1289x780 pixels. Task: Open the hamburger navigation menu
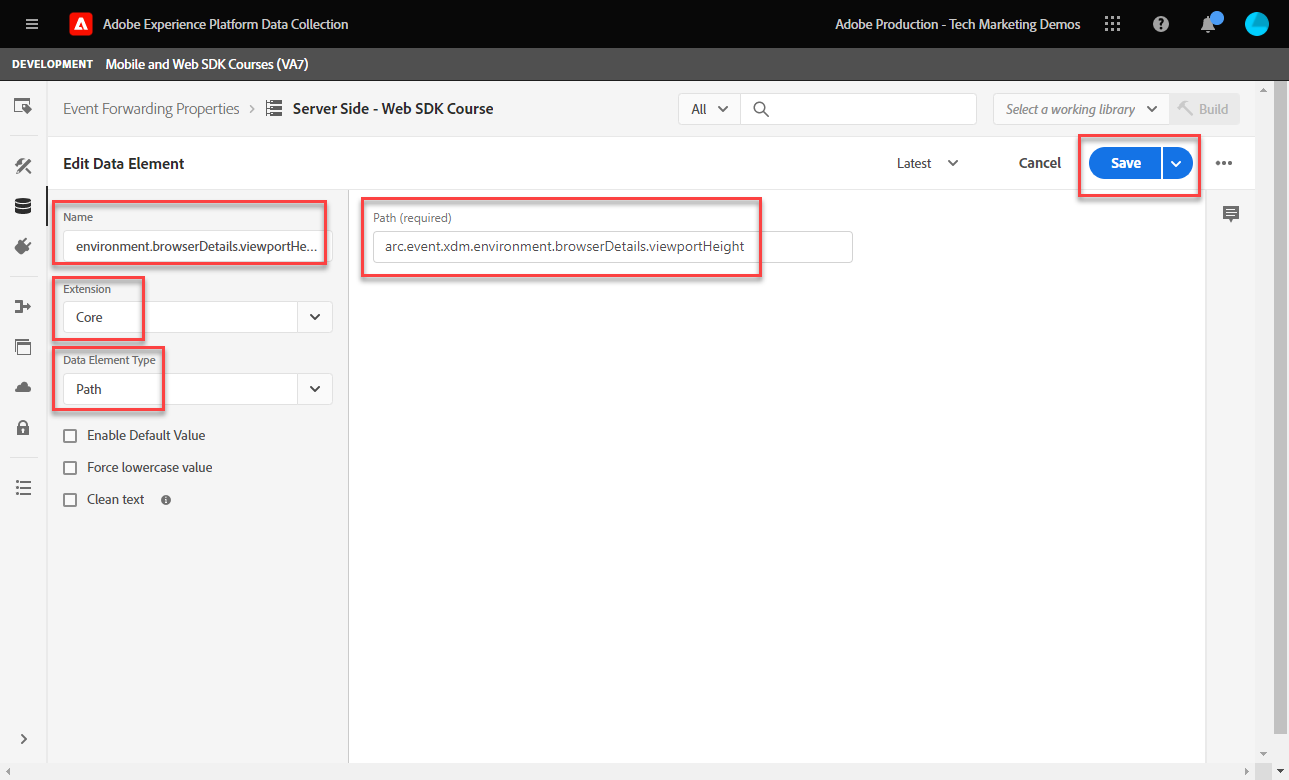32,24
